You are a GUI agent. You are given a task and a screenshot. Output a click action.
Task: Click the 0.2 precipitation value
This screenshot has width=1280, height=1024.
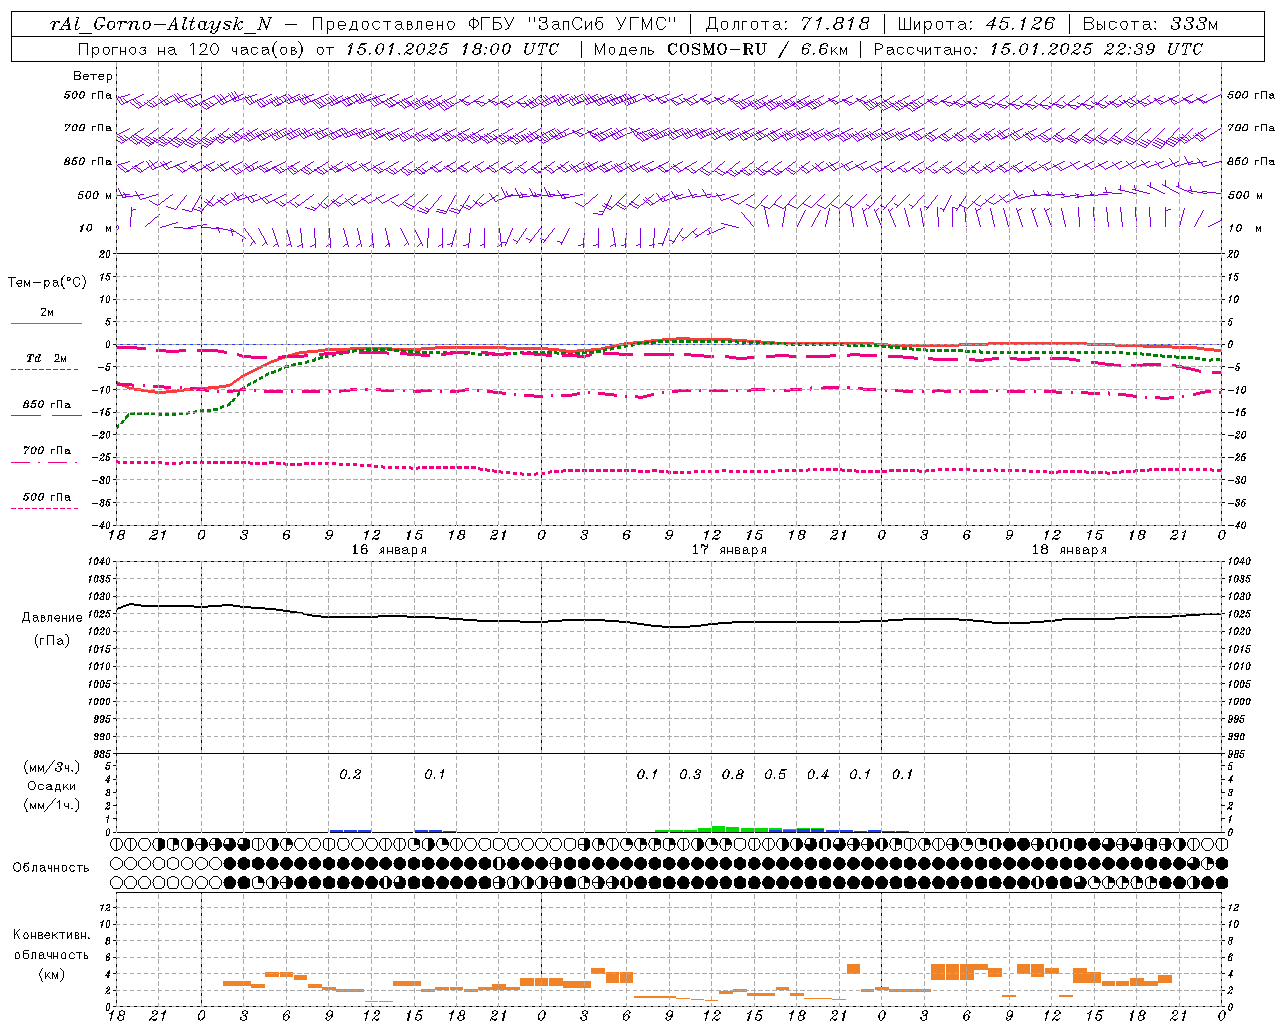pos(350,774)
